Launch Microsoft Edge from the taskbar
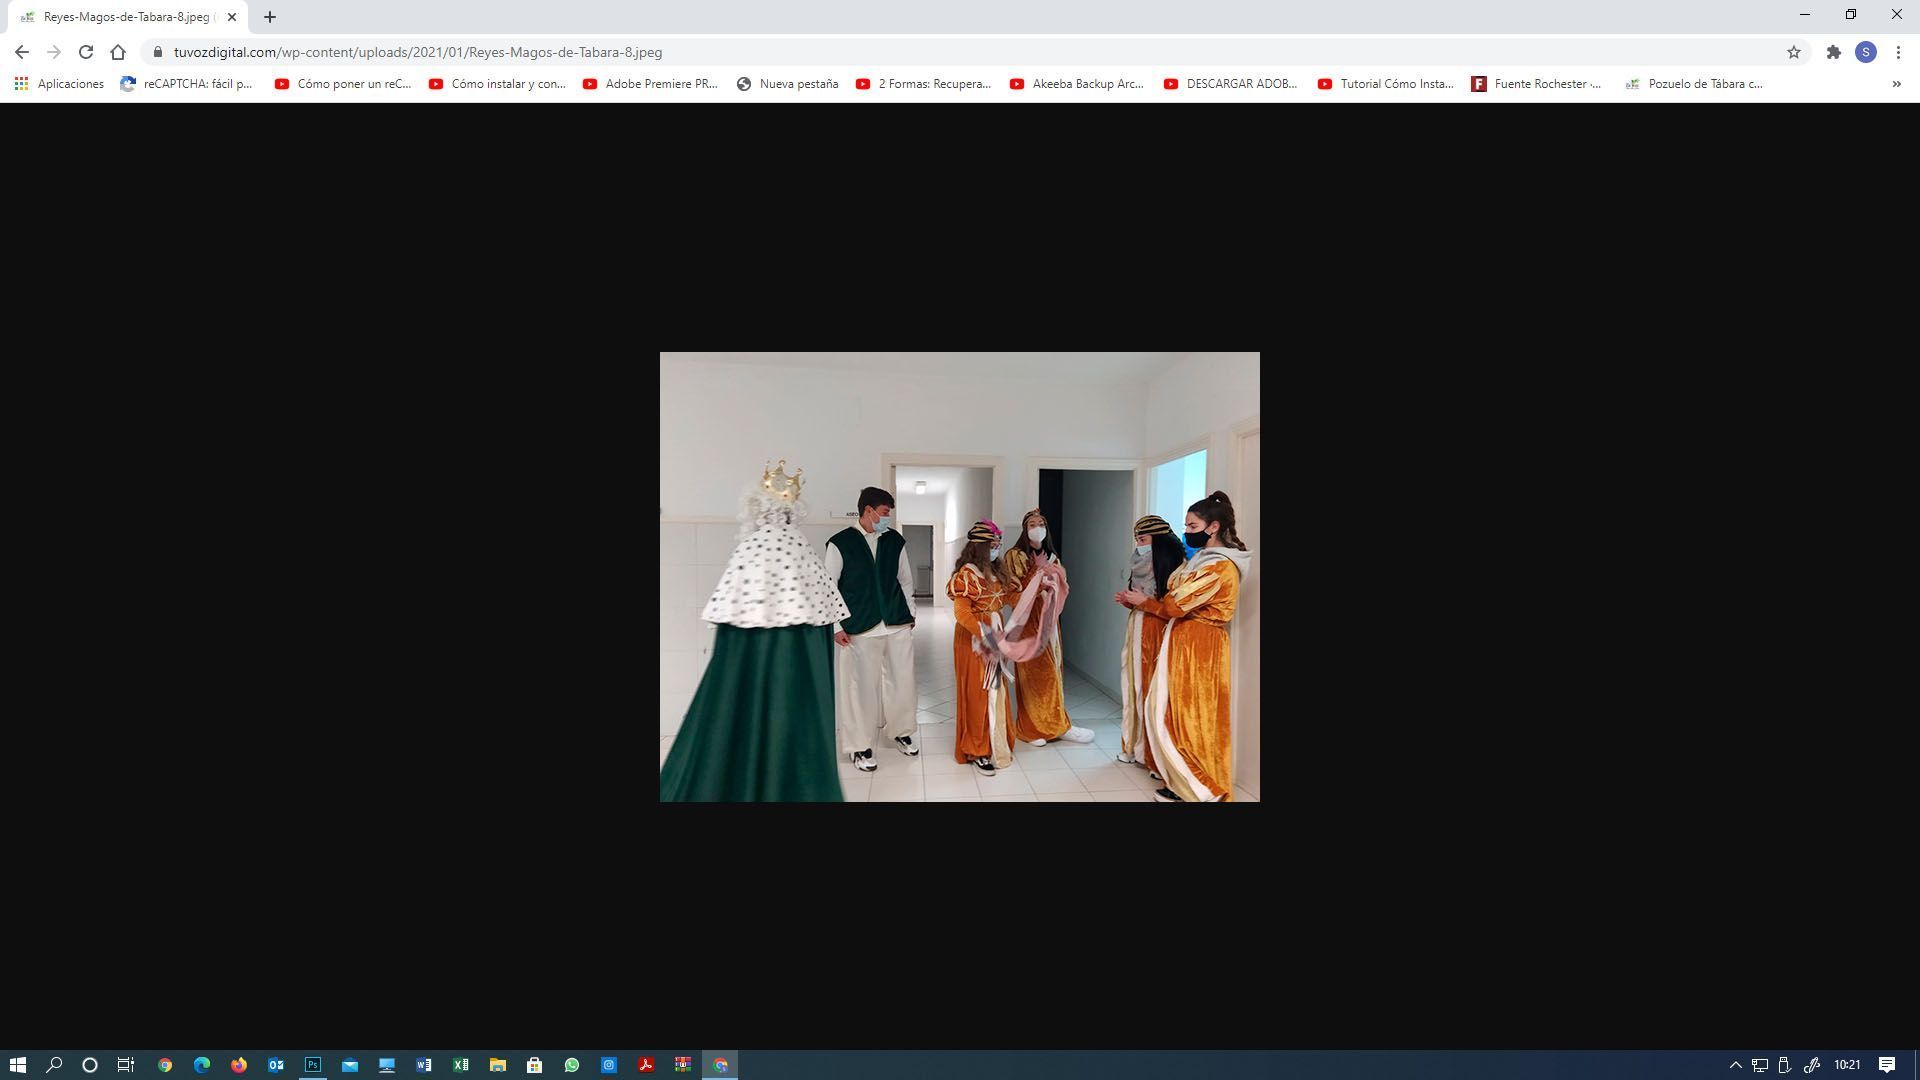 (202, 1065)
